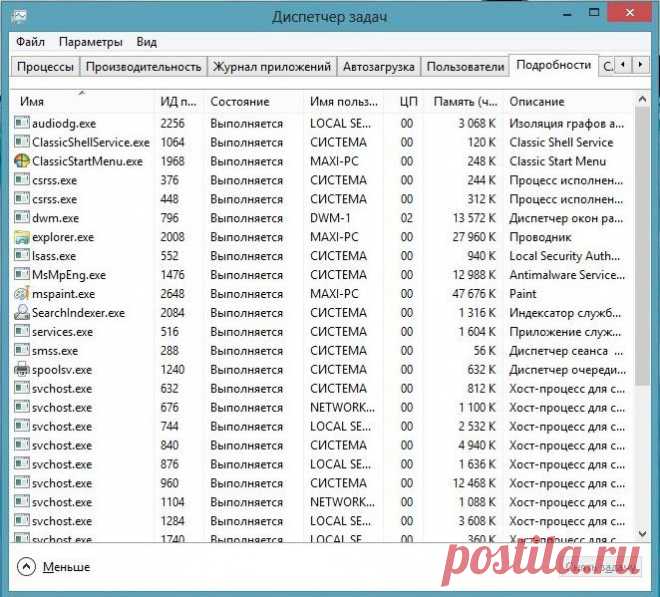
Task: Sort by the Имя column header
Action: [83, 101]
